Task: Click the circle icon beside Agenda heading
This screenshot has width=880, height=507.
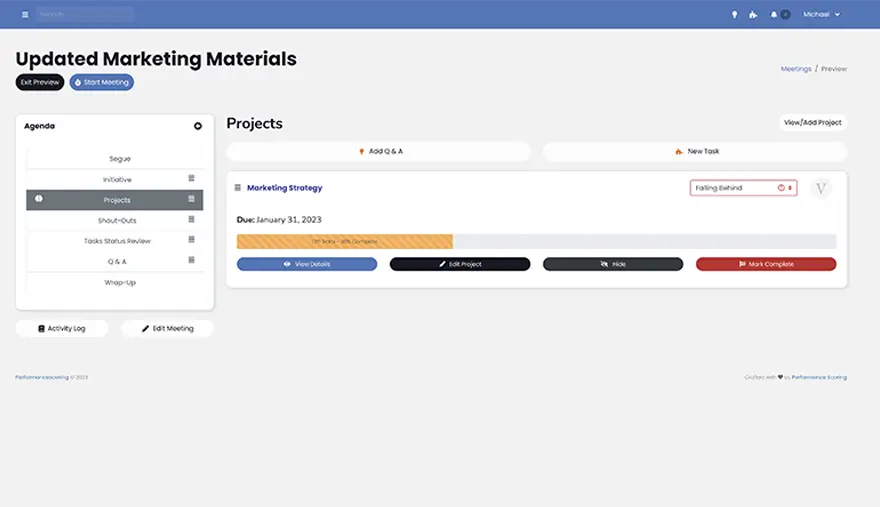Action: tap(198, 126)
